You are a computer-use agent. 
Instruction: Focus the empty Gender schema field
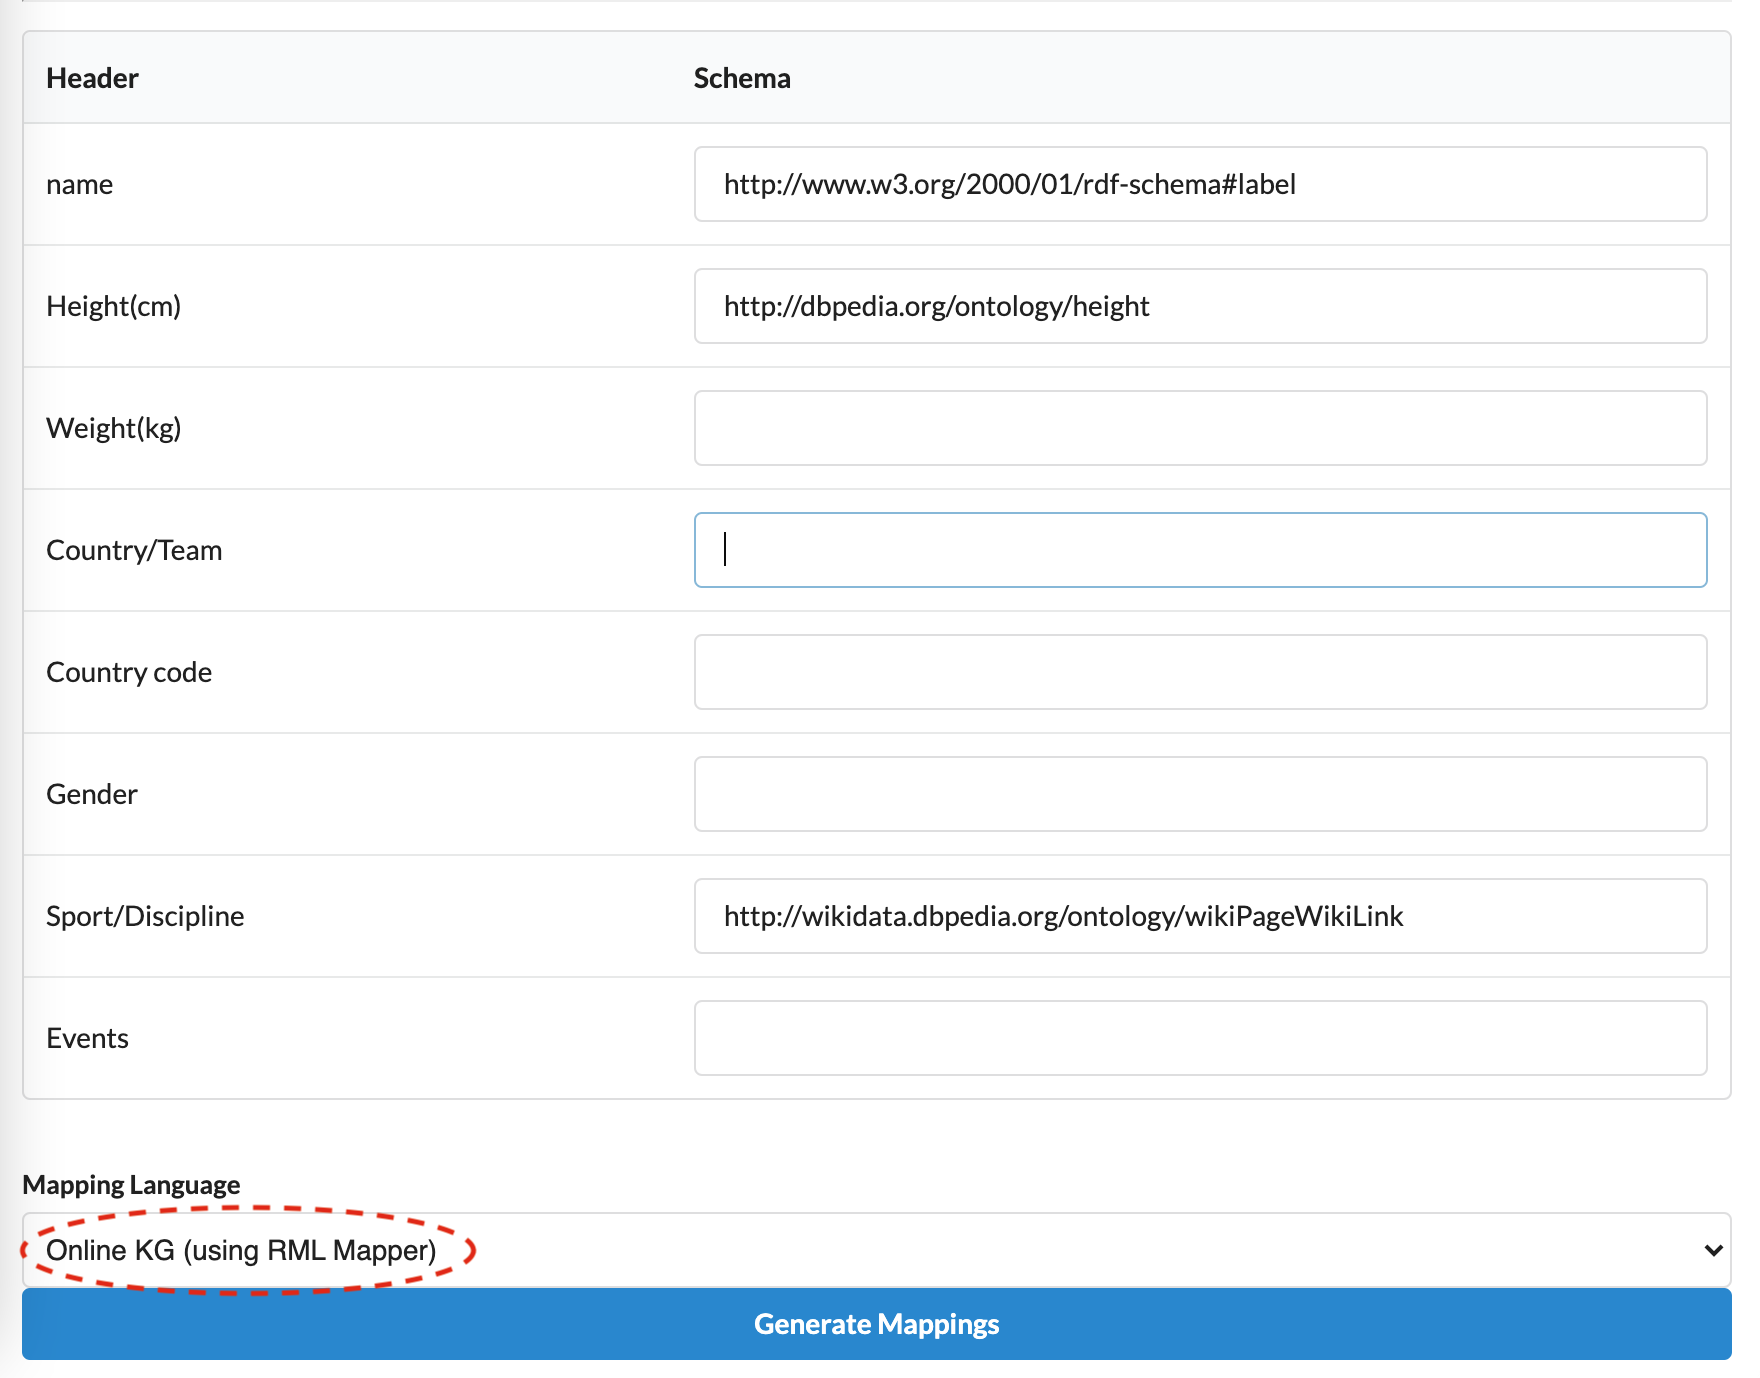click(x=1200, y=794)
